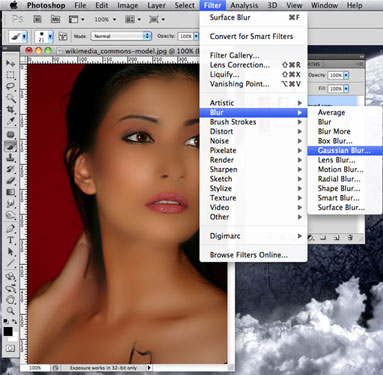
Task: Click options bar Opacity 100% field
Action: (x=185, y=36)
